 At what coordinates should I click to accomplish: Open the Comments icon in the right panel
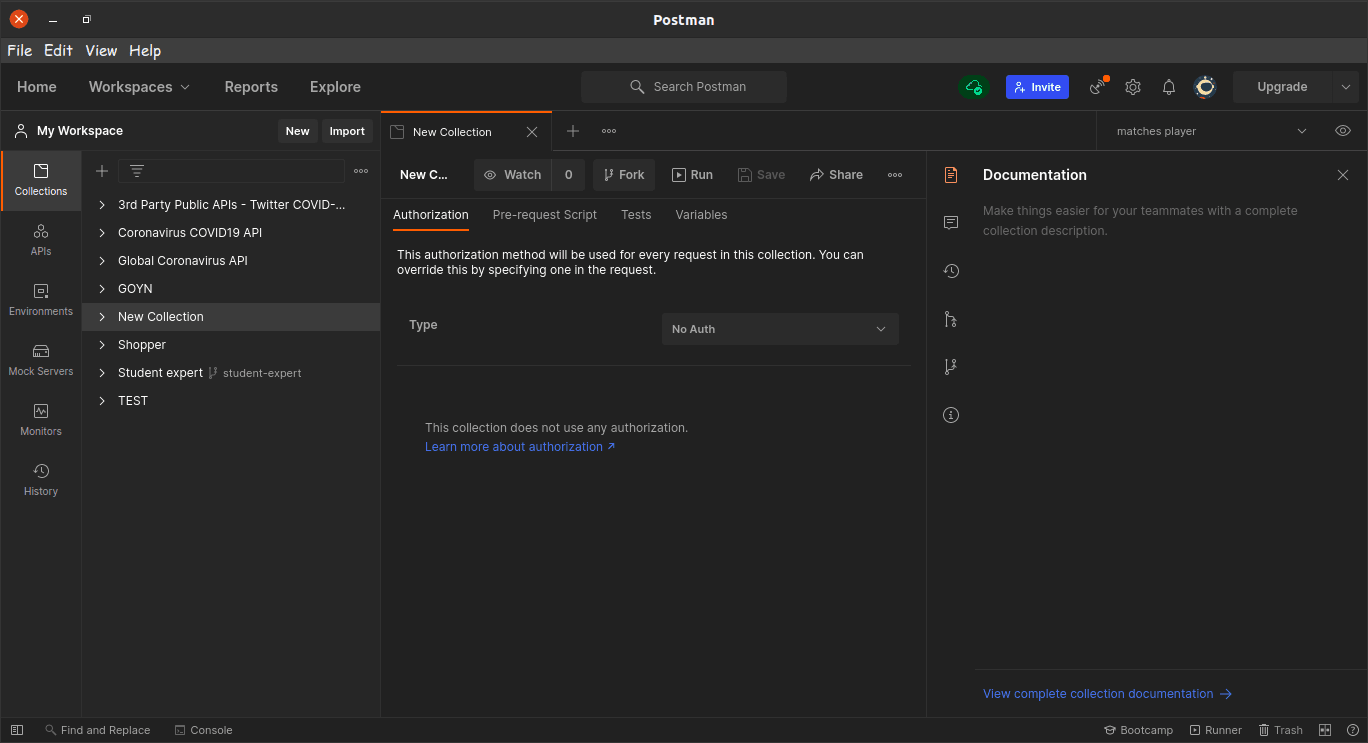(951, 223)
